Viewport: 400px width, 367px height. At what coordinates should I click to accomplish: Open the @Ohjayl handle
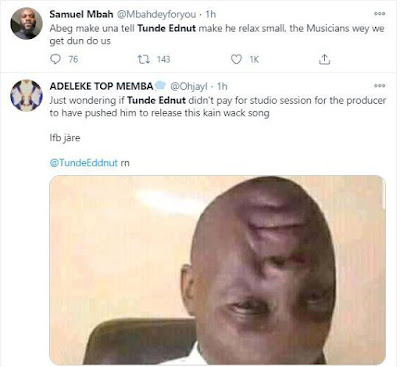point(189,87)
